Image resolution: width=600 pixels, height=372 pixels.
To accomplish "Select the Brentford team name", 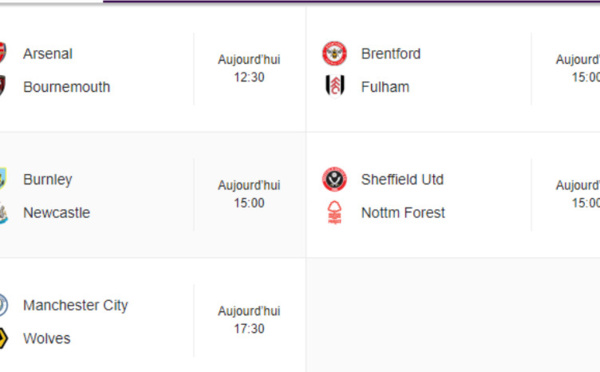I will click(x=391, y=54).
